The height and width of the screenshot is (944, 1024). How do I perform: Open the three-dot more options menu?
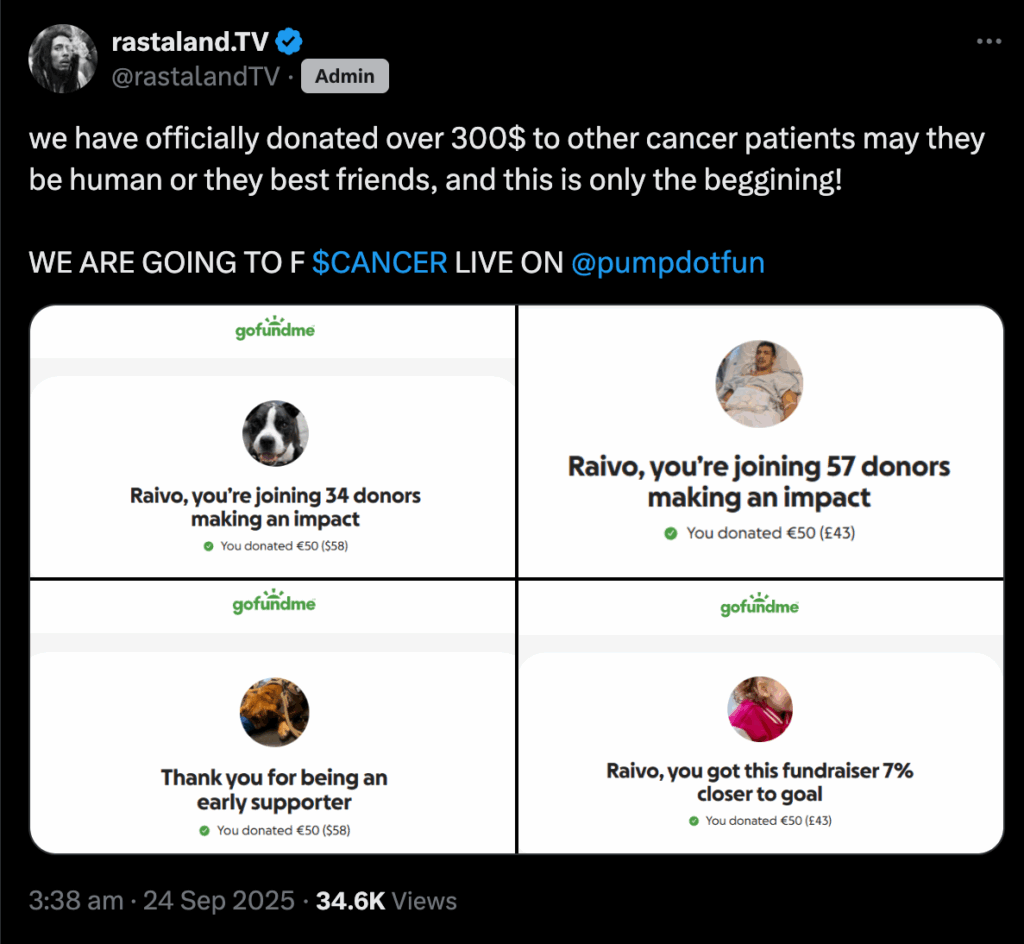coord(988,41)
